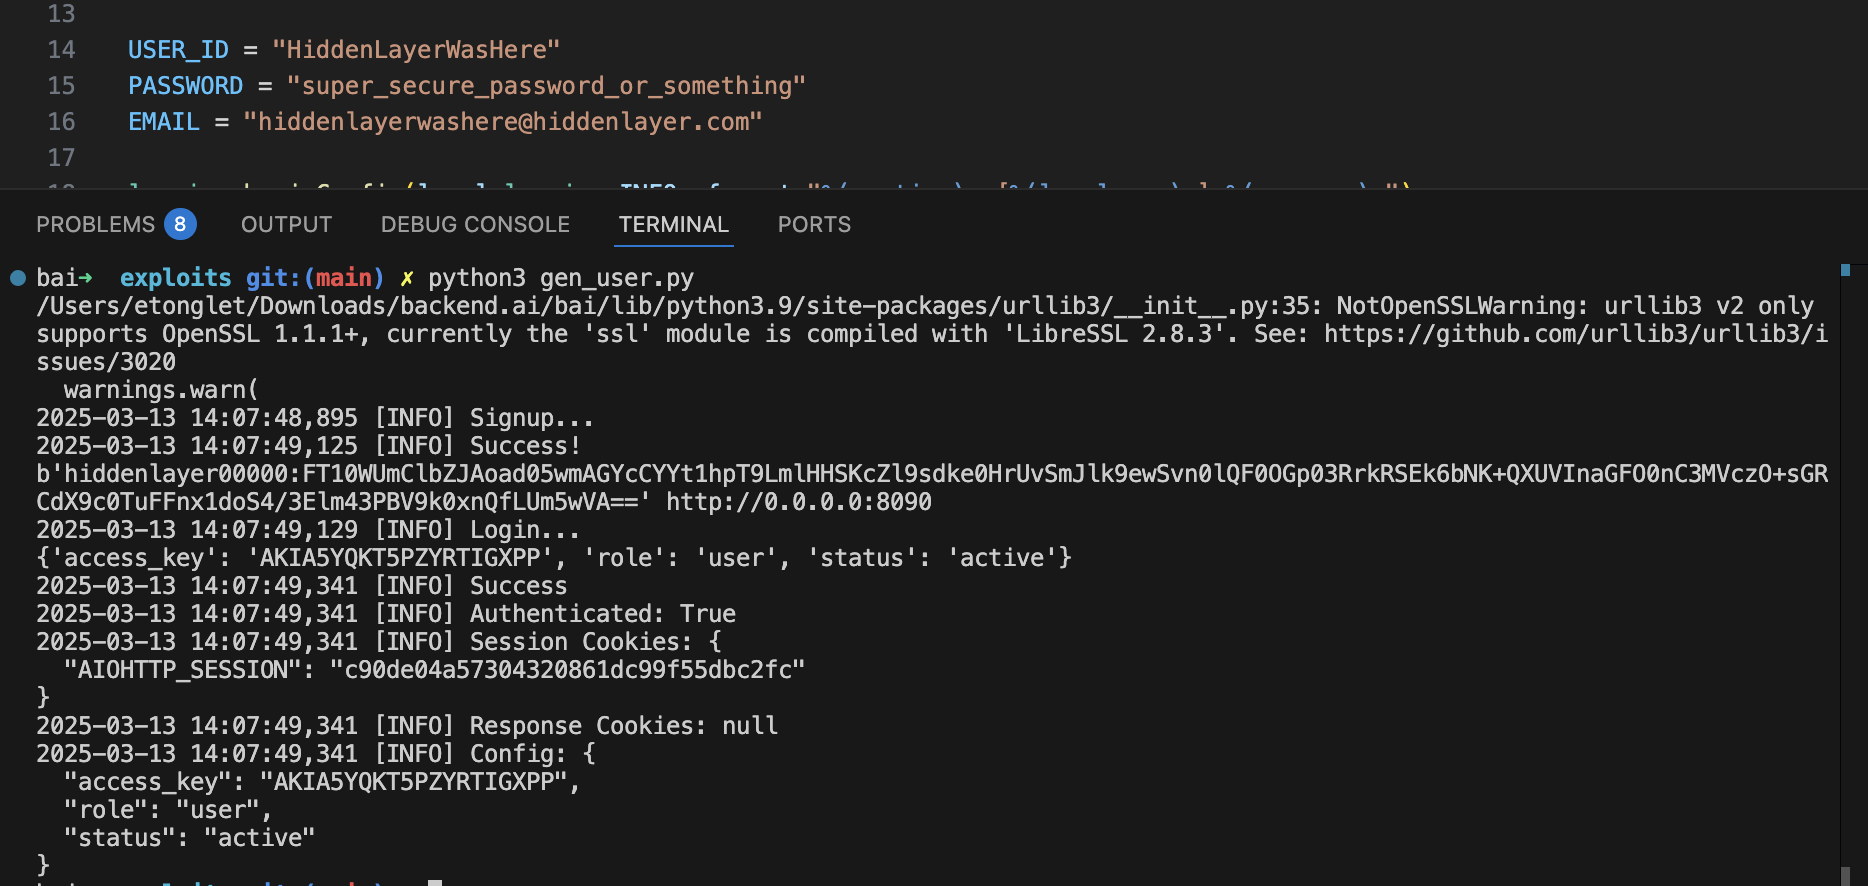This screenshot has height=886, width=1868.
Task: Click the blue marker in terminal scrollbar
Action: tap(1846, 270)
